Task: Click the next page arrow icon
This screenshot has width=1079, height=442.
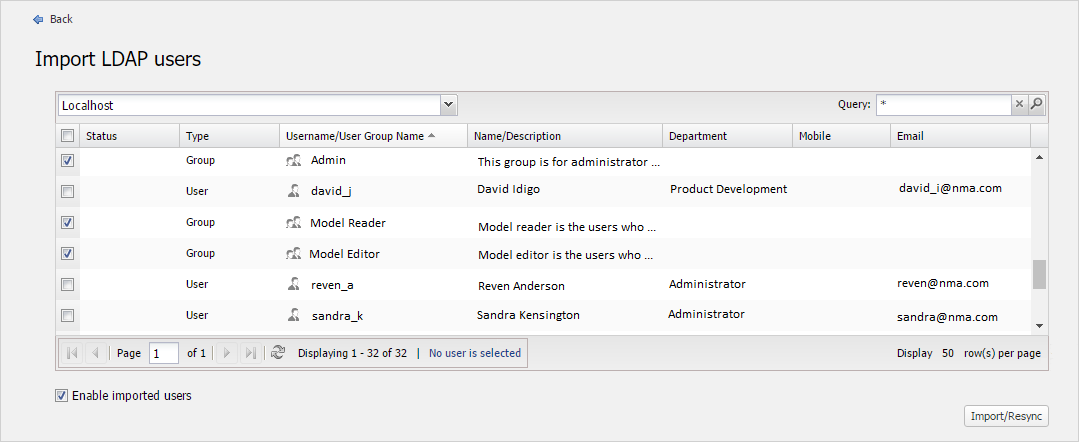Action: coord(227,353)
